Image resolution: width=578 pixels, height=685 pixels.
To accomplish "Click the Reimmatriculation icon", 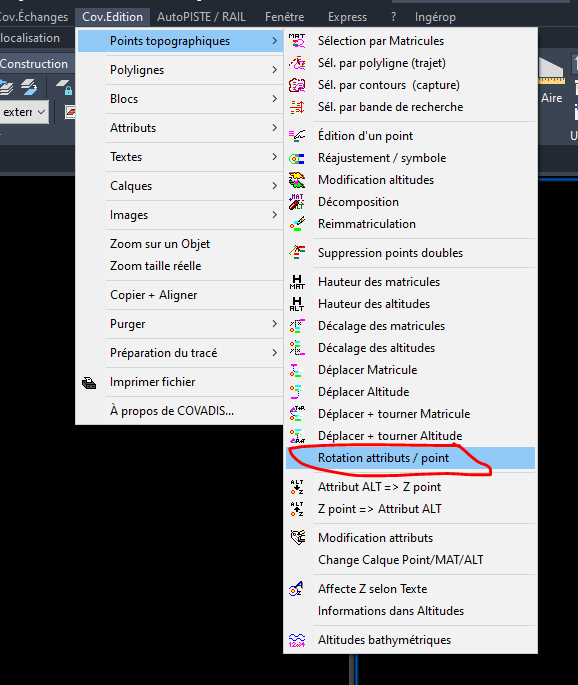I will (297, 224).
